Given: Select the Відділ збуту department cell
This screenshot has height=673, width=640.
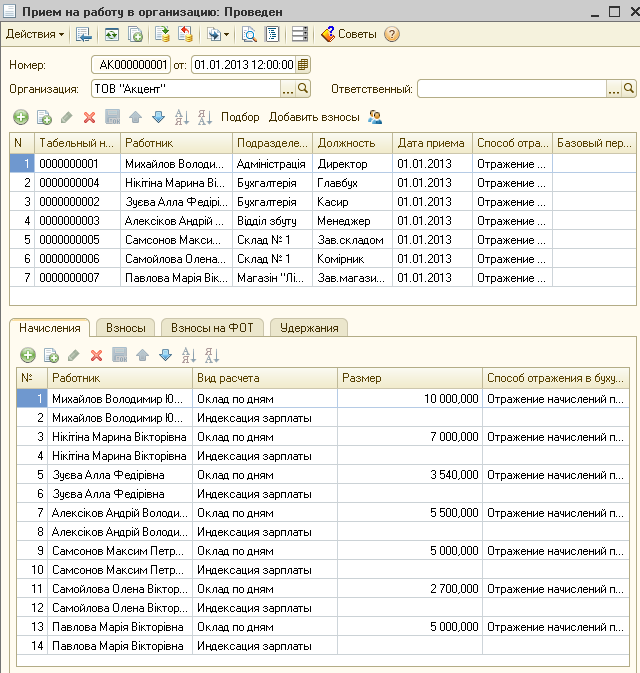Looking at the screenshot, I should point(272,221).
